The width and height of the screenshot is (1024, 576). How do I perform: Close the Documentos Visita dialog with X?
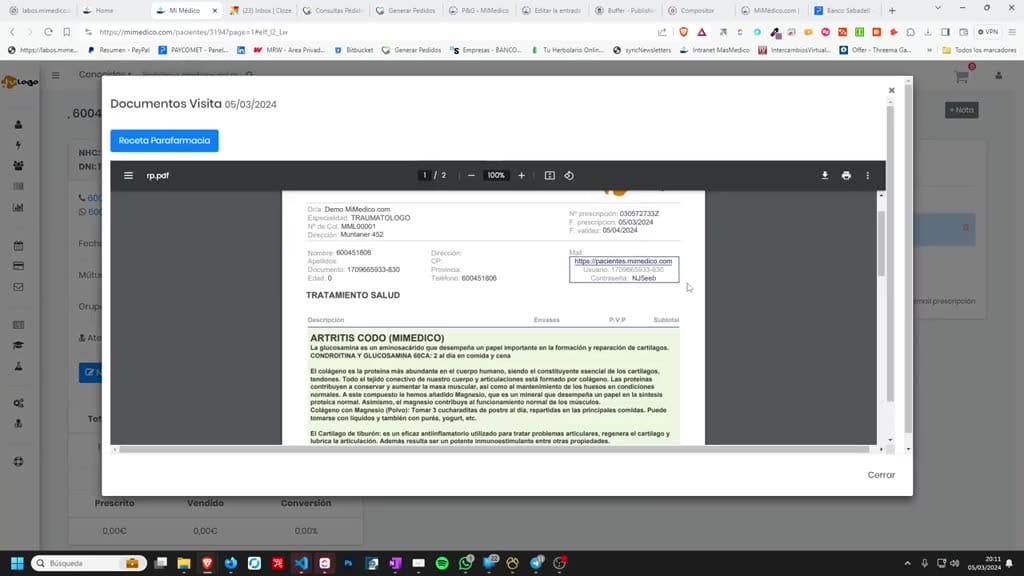[x=891, y=90]
